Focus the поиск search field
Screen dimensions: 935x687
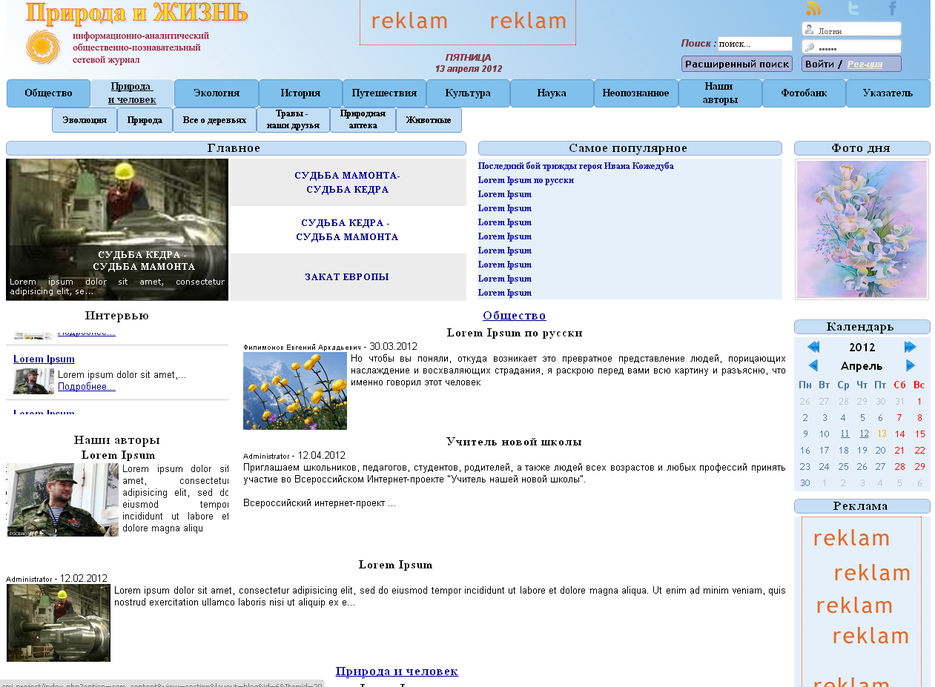tap(754, 44)
